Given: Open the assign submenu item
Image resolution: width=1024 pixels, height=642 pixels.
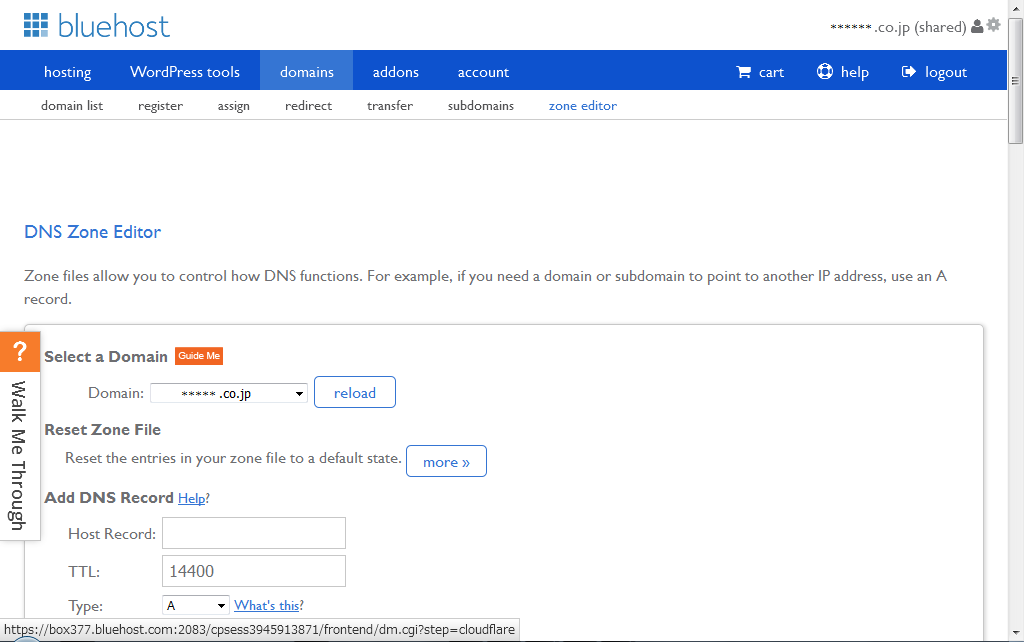Looking at the screenshot, I should tap(234, 106).
